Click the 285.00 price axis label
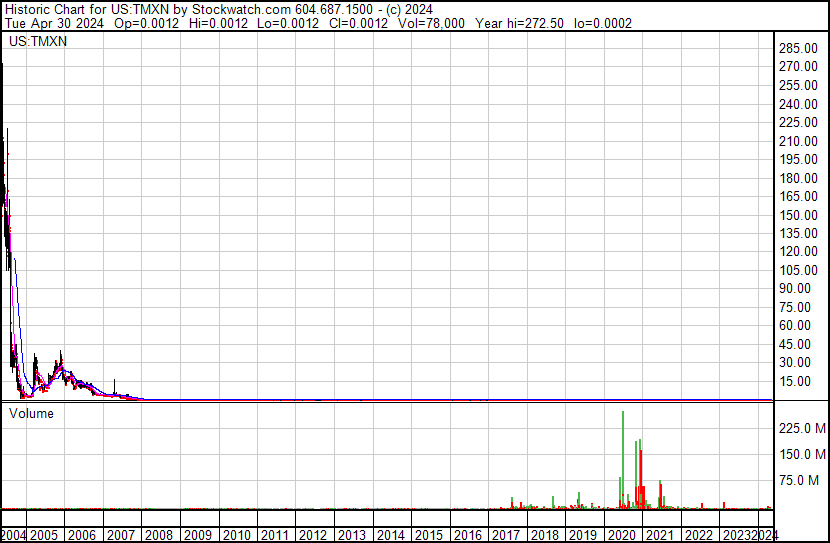This screenshot has width=830, height=543. [800, 48]
